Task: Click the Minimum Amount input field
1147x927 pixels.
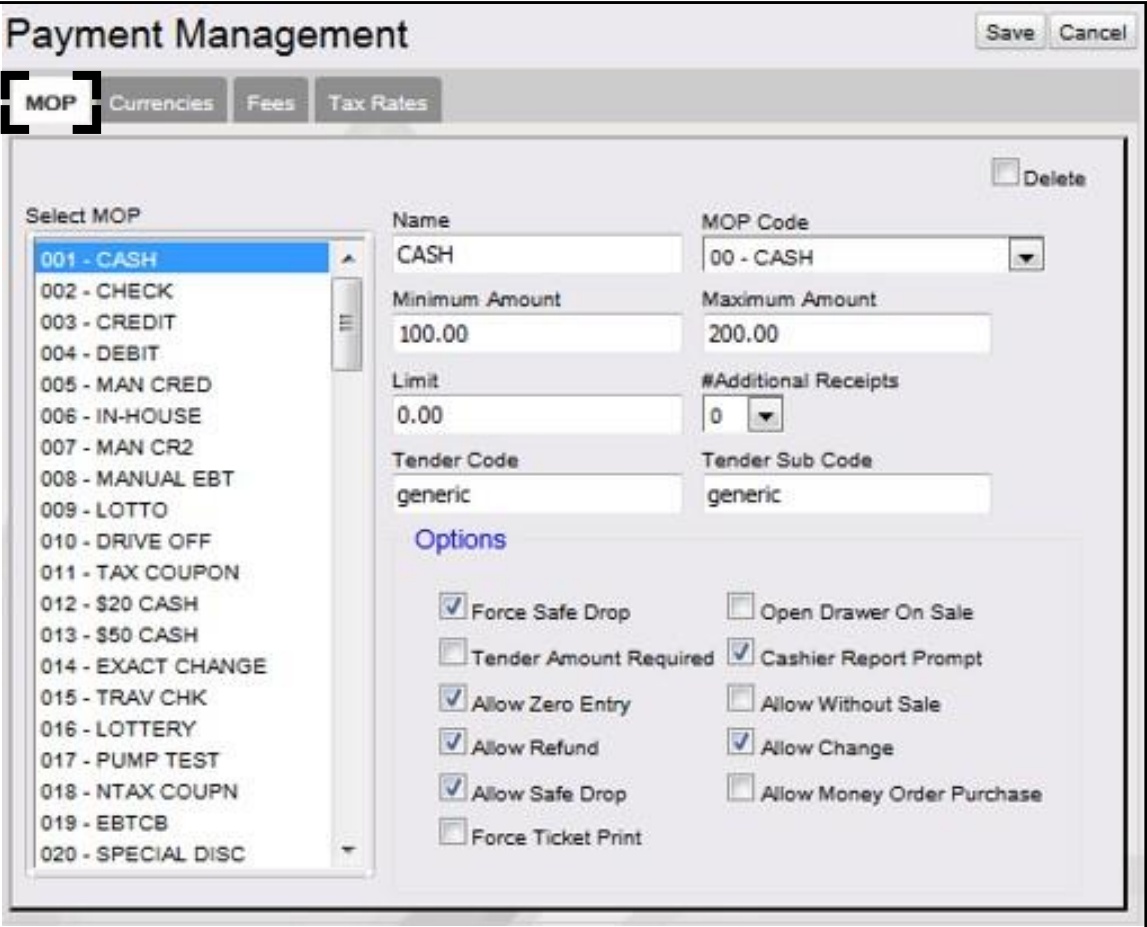Action: (x=537, y=334)
